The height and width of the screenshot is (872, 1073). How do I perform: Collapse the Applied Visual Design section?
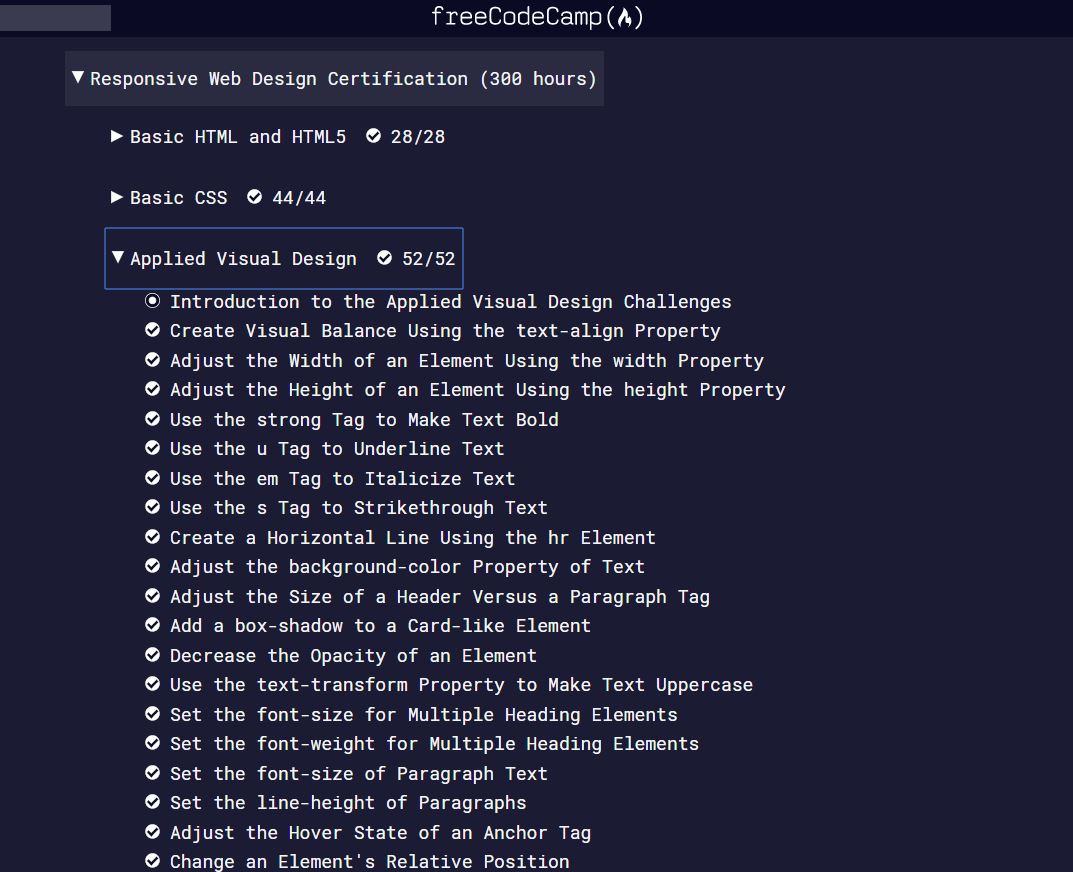click(284, 258)
